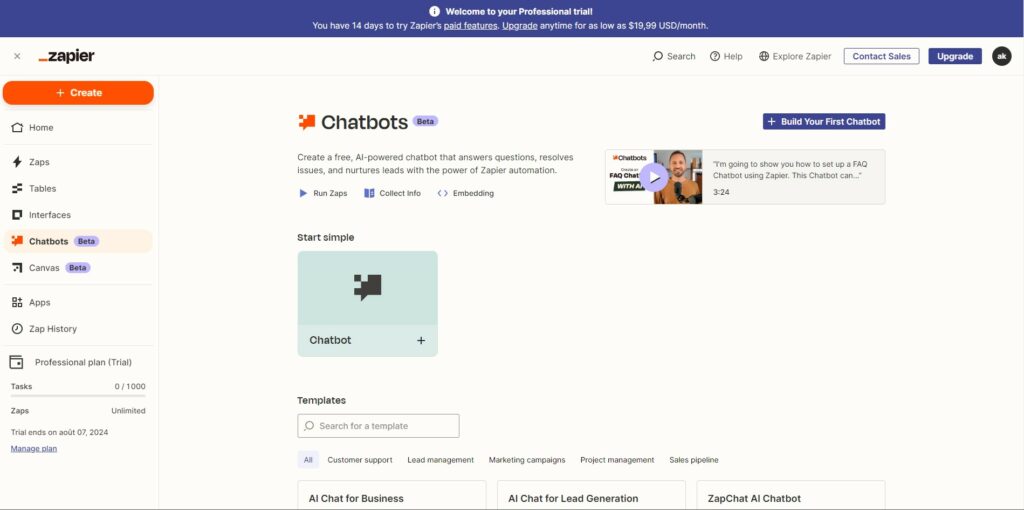Click the Search for a template field
Image resolution: width=1024 pixels, height=510 pixels.
click(x=378, y=426)
